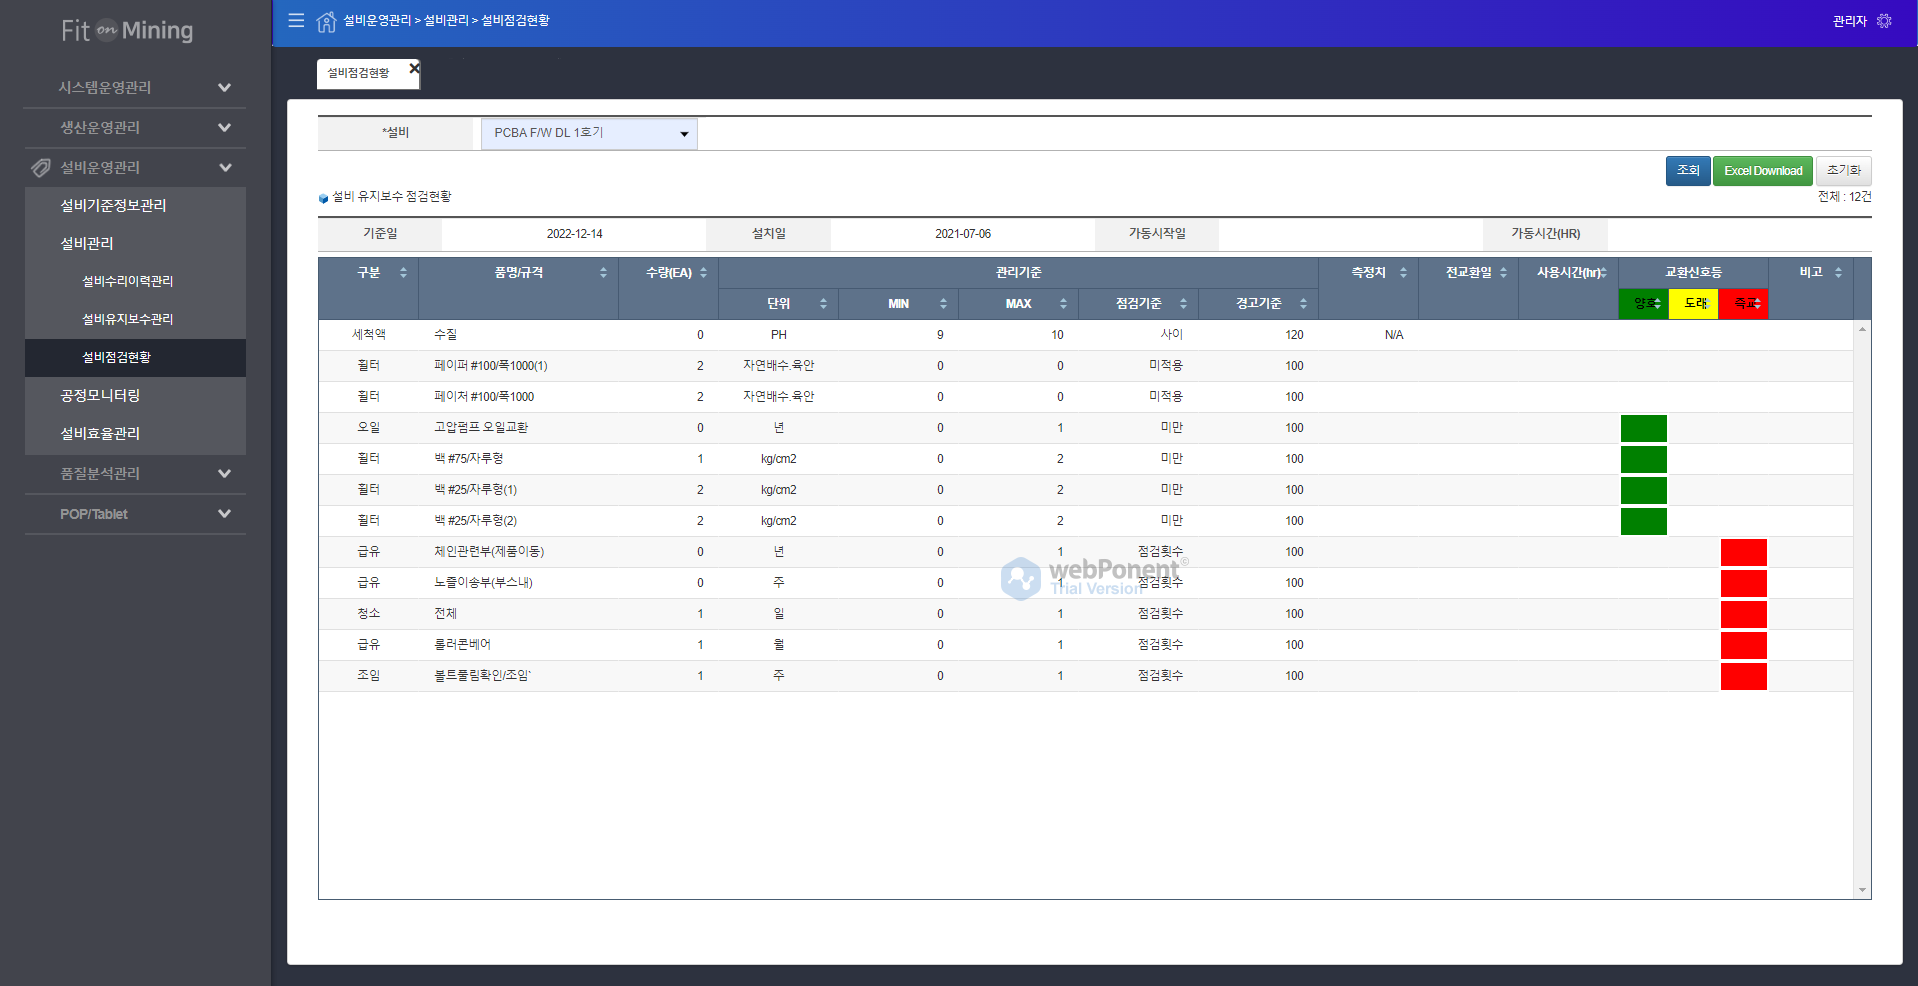Click the 조회 search button
Viewport: 1918px width, 986px height.
pyautogui.click(x=1687, y=171)
